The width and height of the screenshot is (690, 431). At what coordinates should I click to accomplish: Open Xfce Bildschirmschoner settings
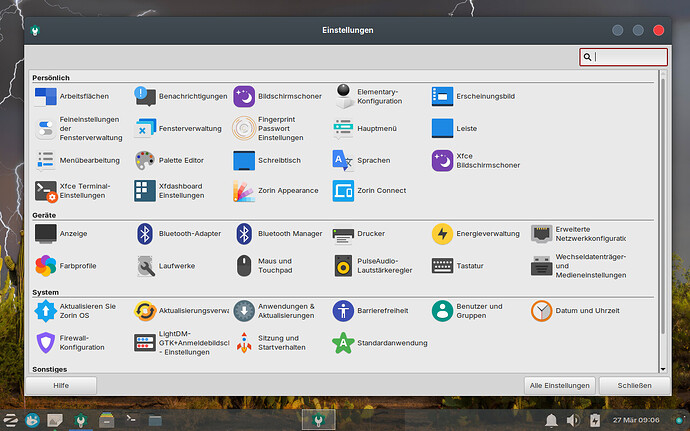click(476, 161)
